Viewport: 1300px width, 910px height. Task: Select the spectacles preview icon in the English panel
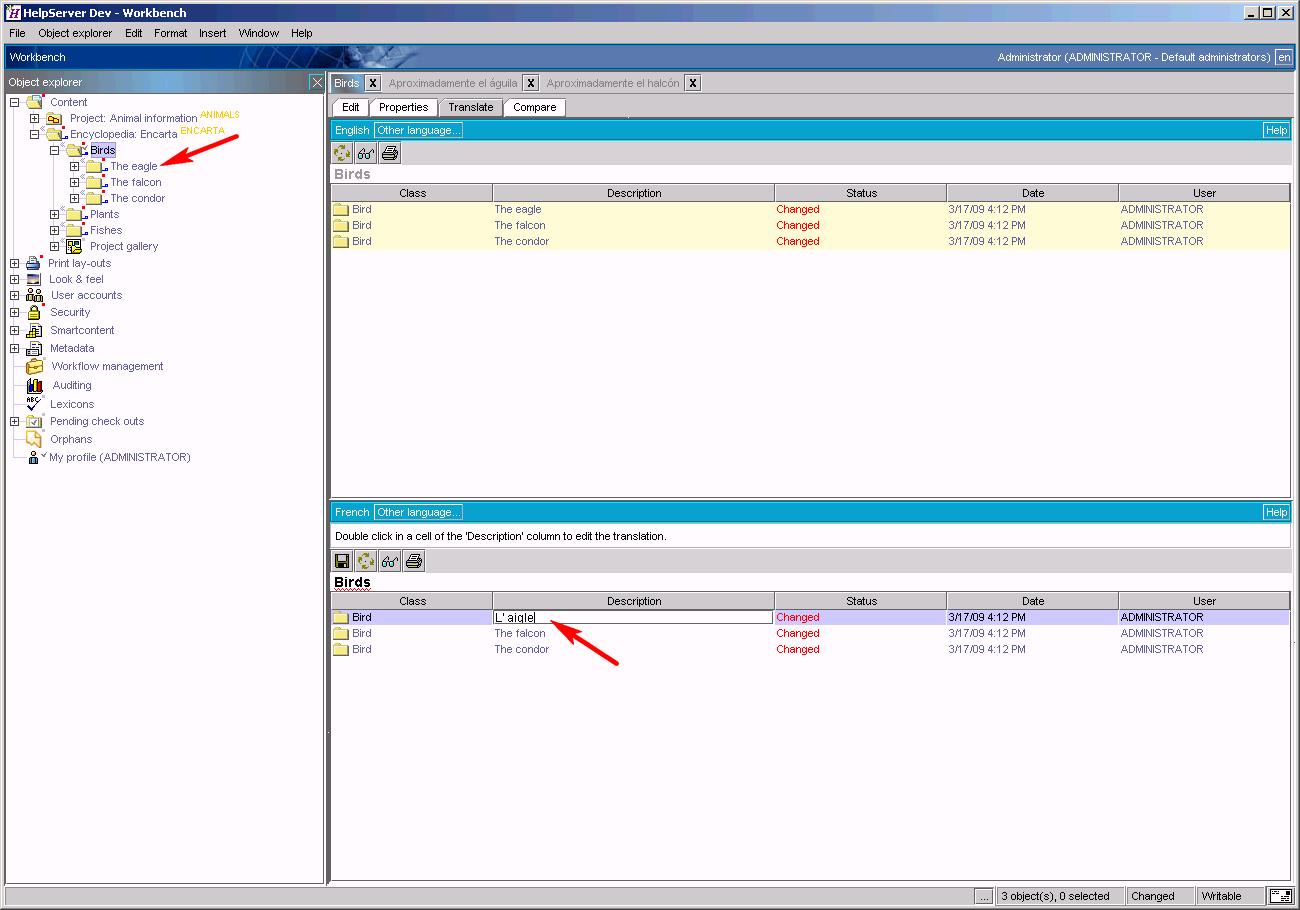point(365,152)
